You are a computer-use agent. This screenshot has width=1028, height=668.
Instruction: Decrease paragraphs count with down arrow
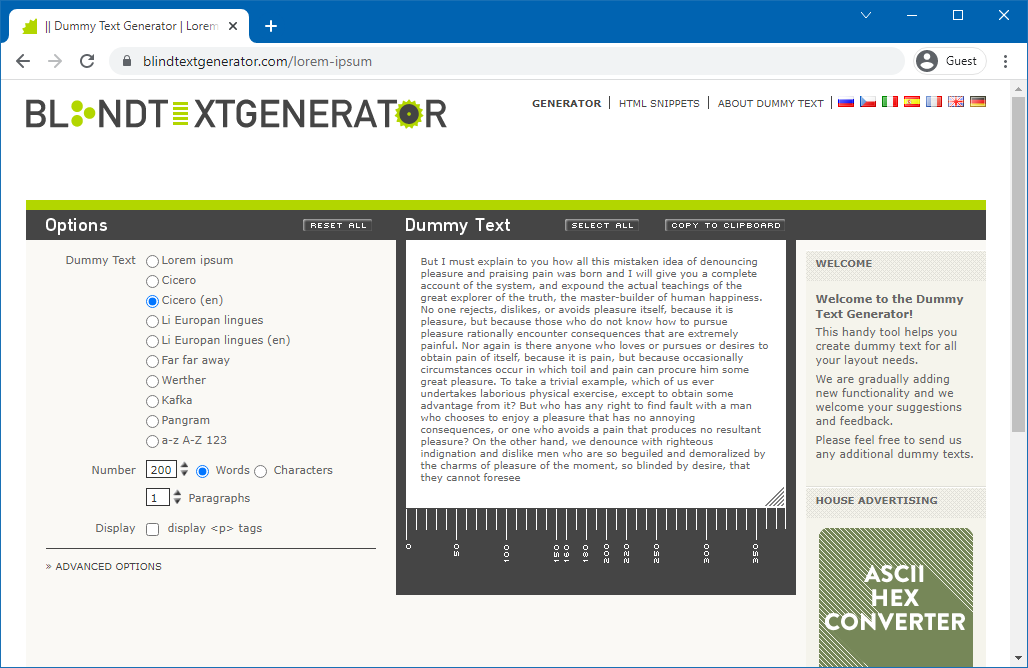tap(178, 502)
